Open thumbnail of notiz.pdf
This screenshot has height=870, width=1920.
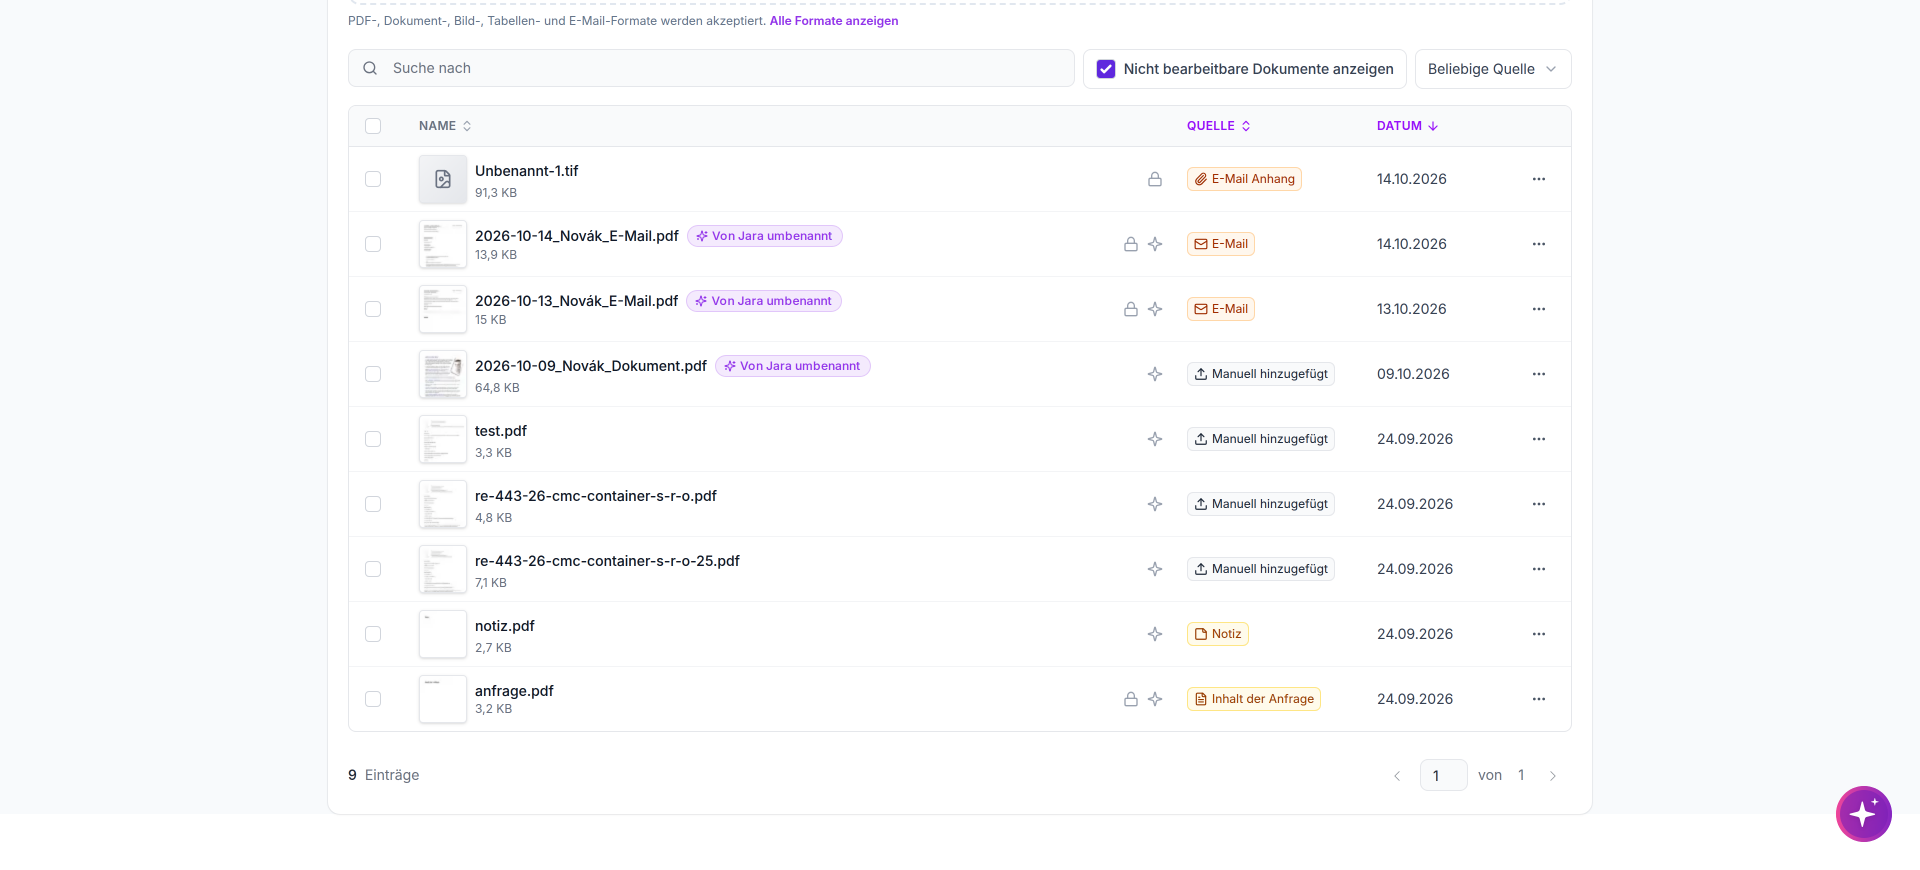click(x=443, y=634)
